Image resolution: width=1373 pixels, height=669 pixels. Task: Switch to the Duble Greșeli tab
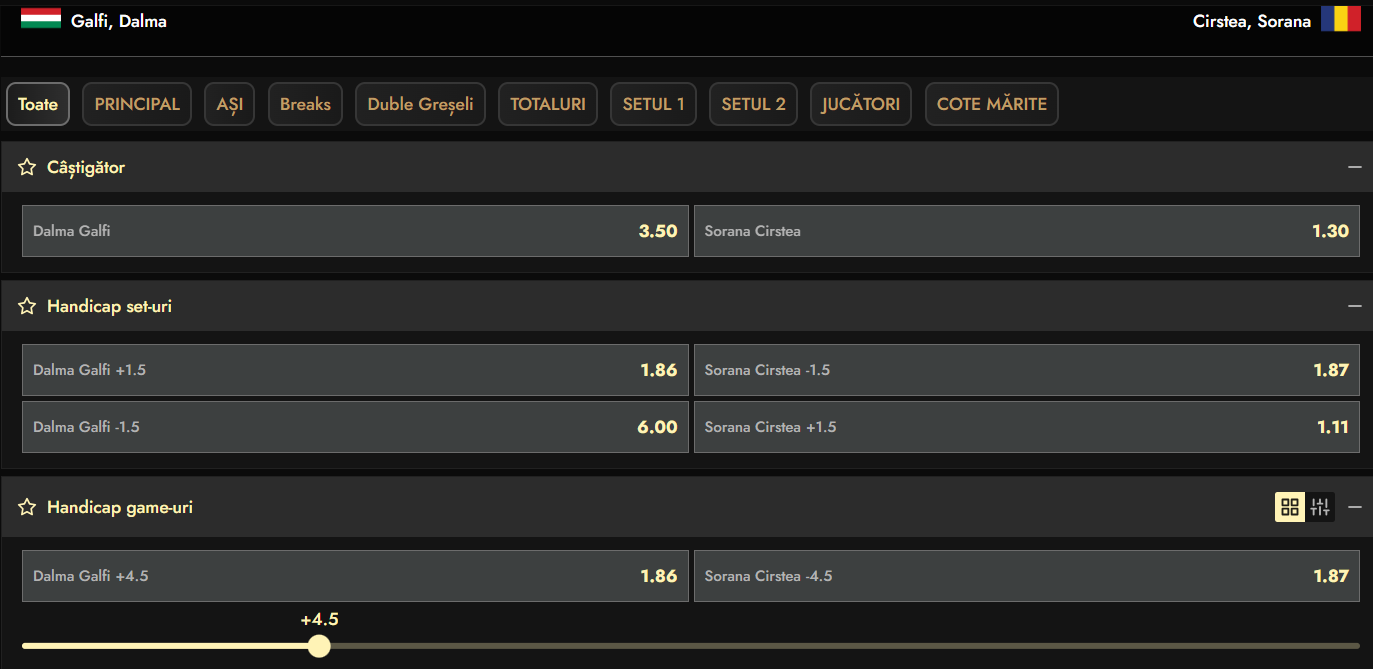tap(420, 104)
